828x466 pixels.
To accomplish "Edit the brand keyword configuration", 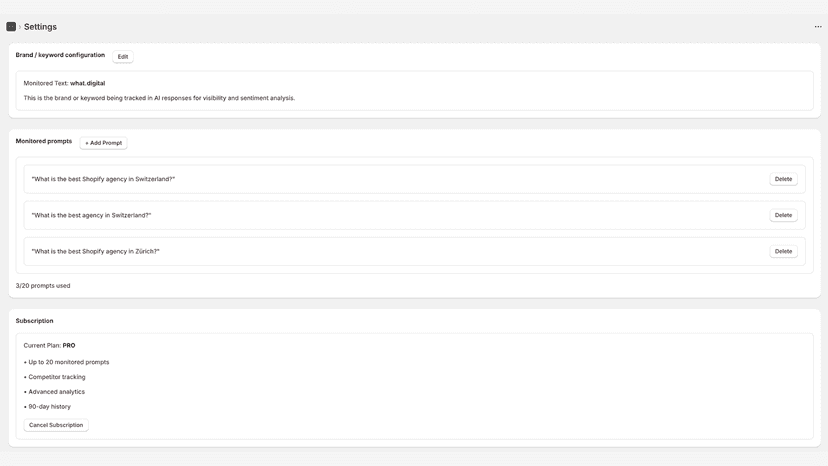I will point(123,57).
